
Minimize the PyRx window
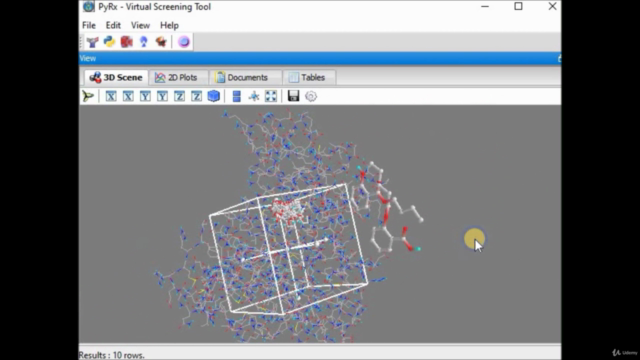point(485,6)
